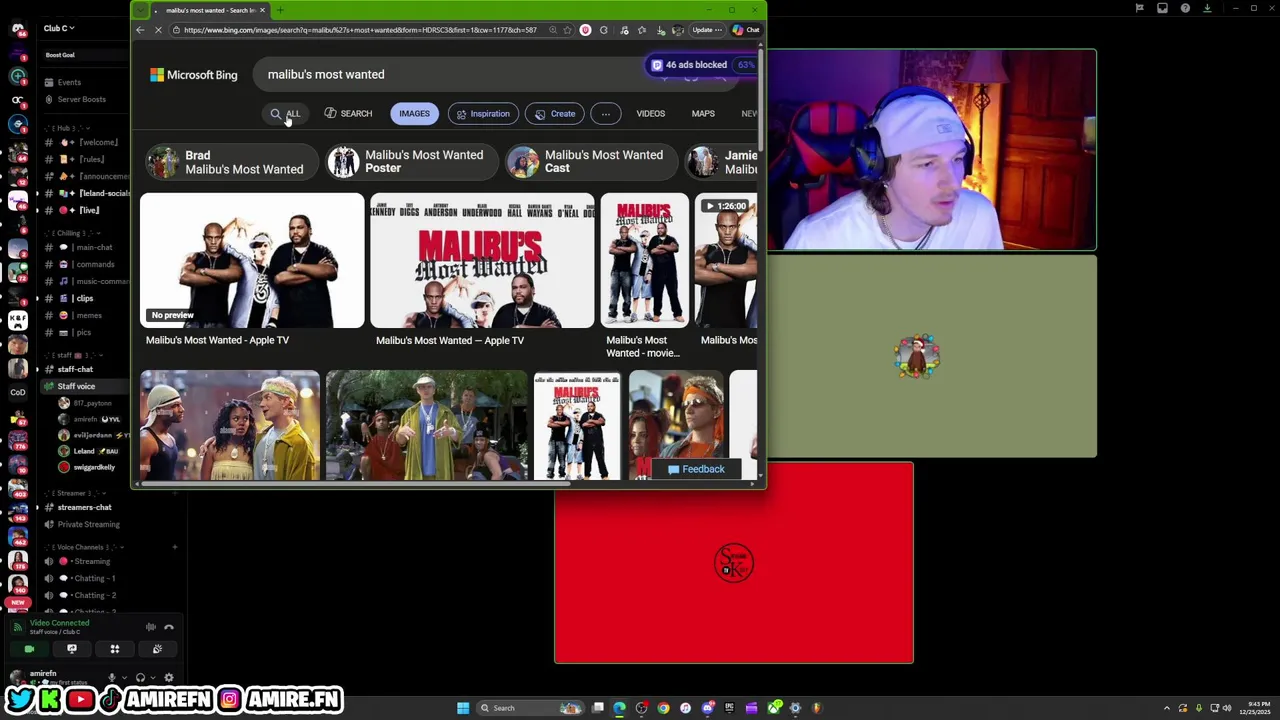Image resolution: width=1280 pixels, height=720 pixels.
Task: Expand the Club C server dropdown
Action: pos(59,28)
